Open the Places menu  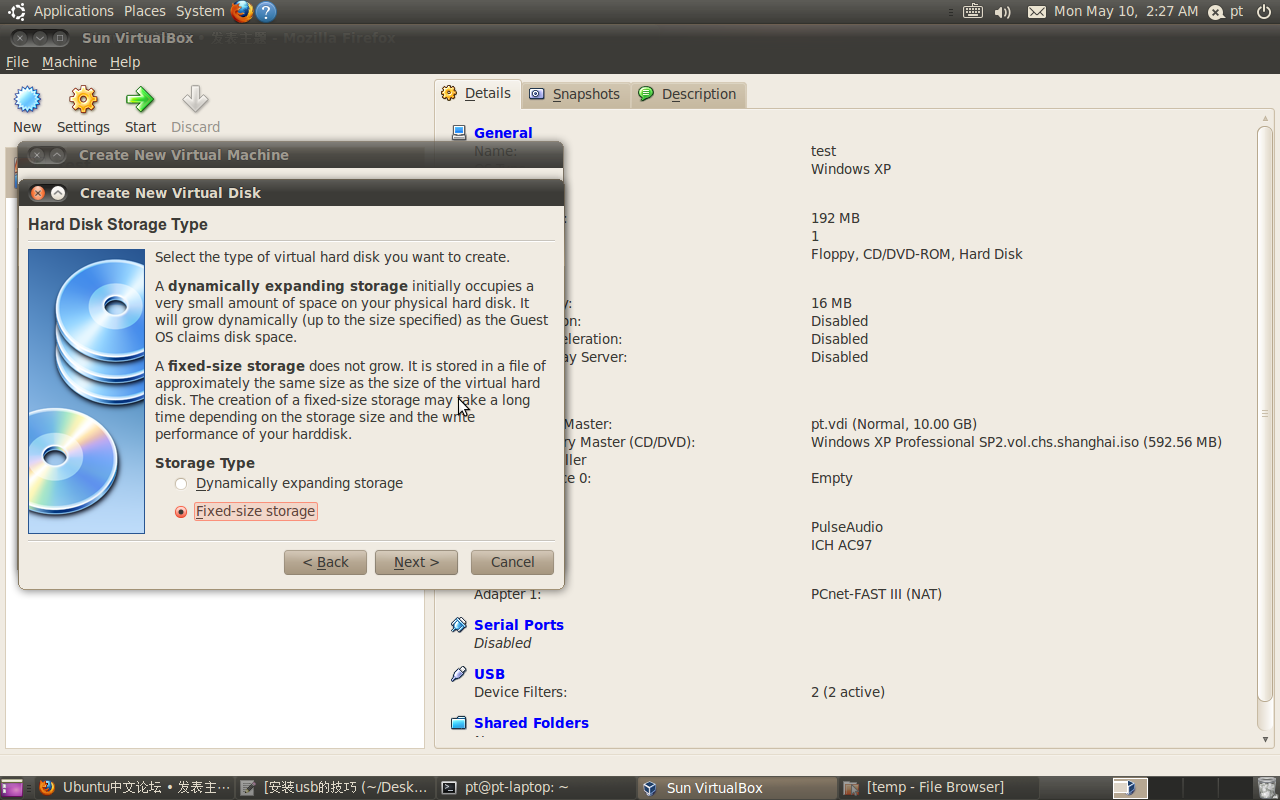pos(145,11)
